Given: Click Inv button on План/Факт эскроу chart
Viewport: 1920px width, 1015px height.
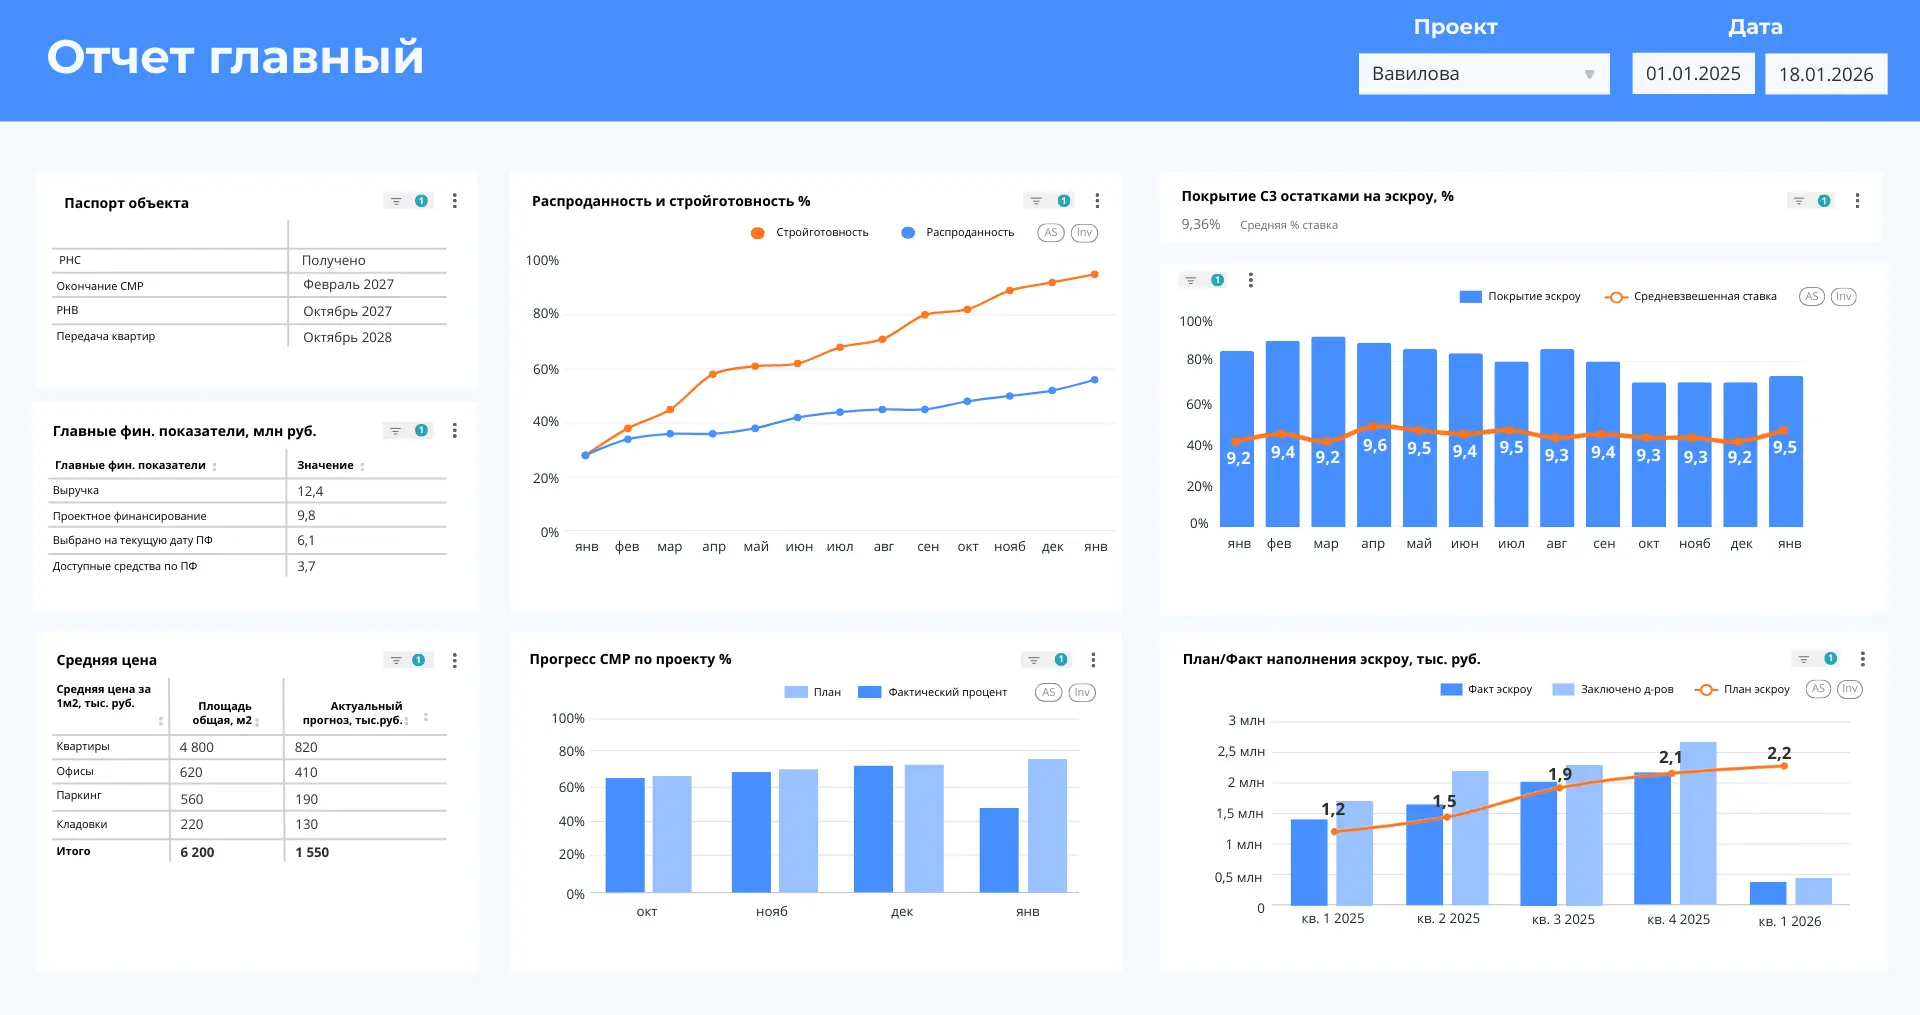Looking at the screenshot, I should point(1850,689).
